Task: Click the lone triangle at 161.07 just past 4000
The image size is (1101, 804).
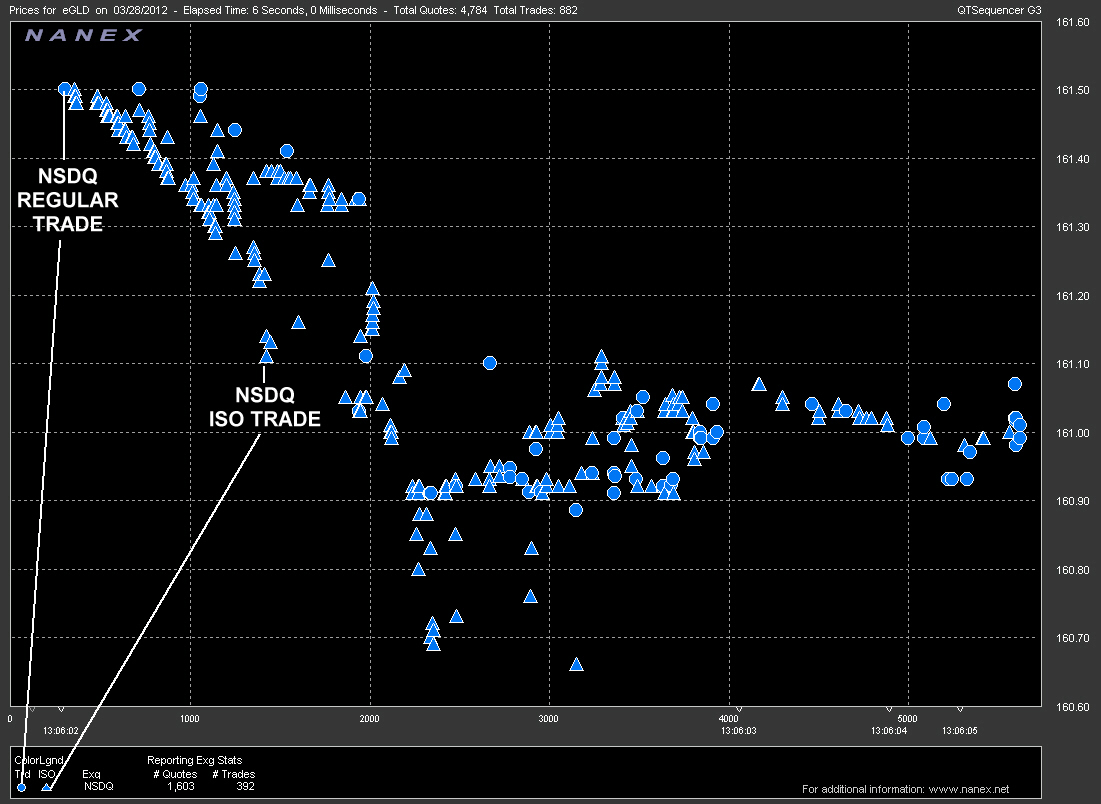Action: click(x=758, y=384)
